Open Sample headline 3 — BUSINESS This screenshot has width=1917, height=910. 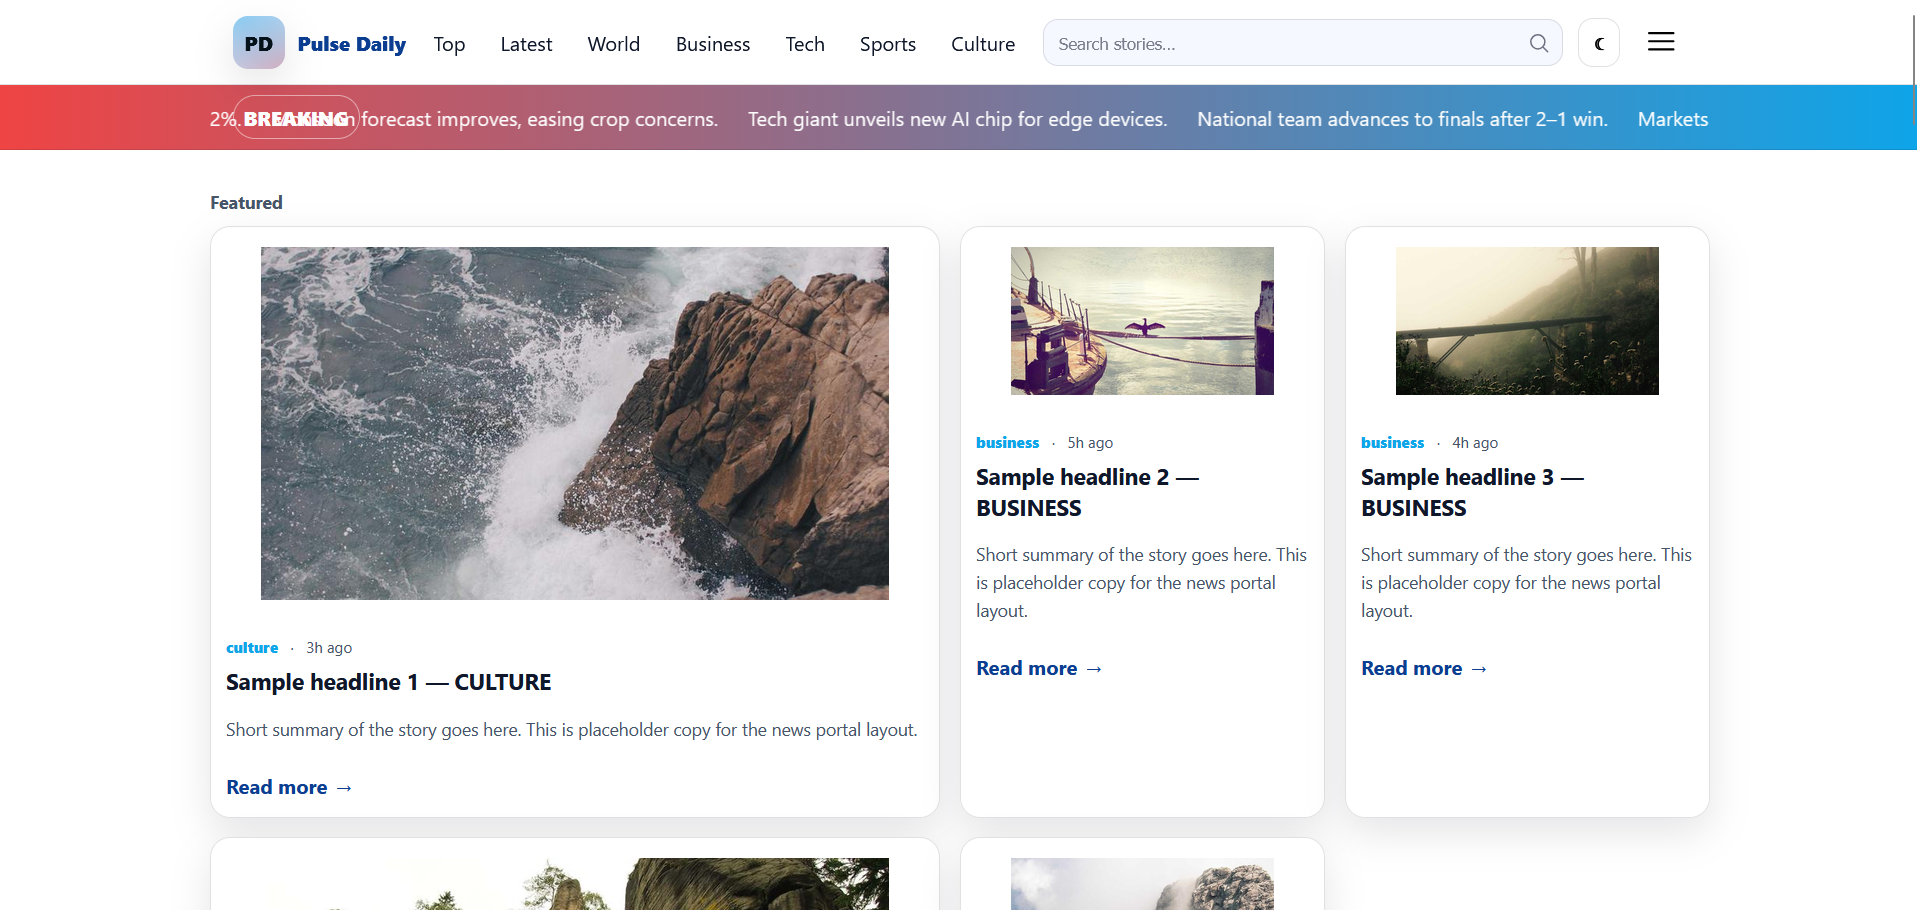1472,492
